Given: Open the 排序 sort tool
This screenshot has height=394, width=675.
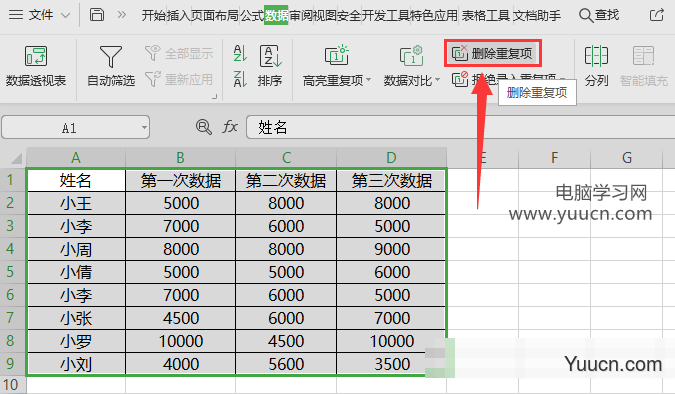Looking at the screenshot, I should point(270,66).
